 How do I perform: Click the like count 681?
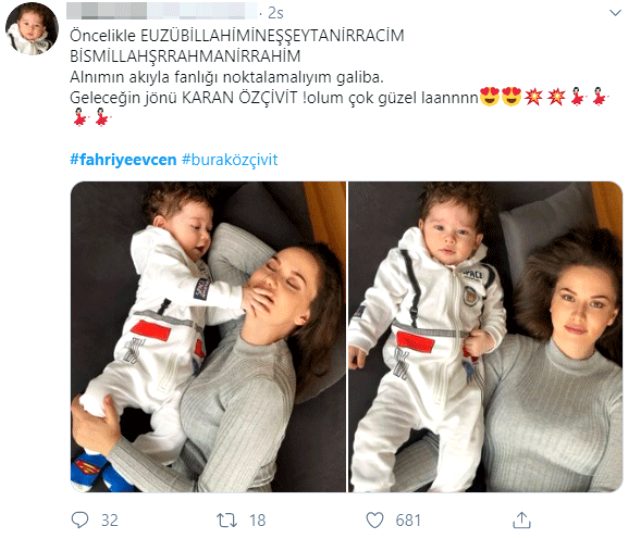click(x=408, y=520)
